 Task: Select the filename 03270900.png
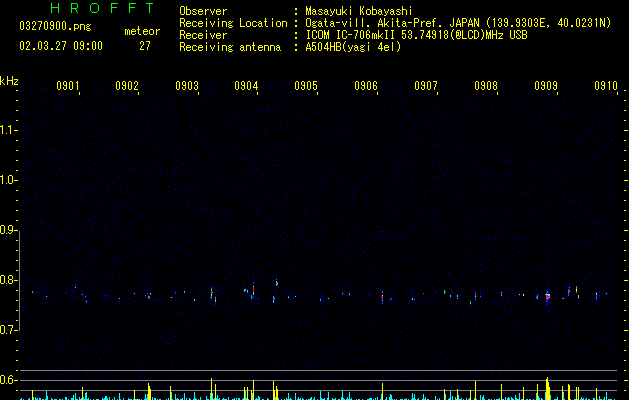[x=55, y=27]
